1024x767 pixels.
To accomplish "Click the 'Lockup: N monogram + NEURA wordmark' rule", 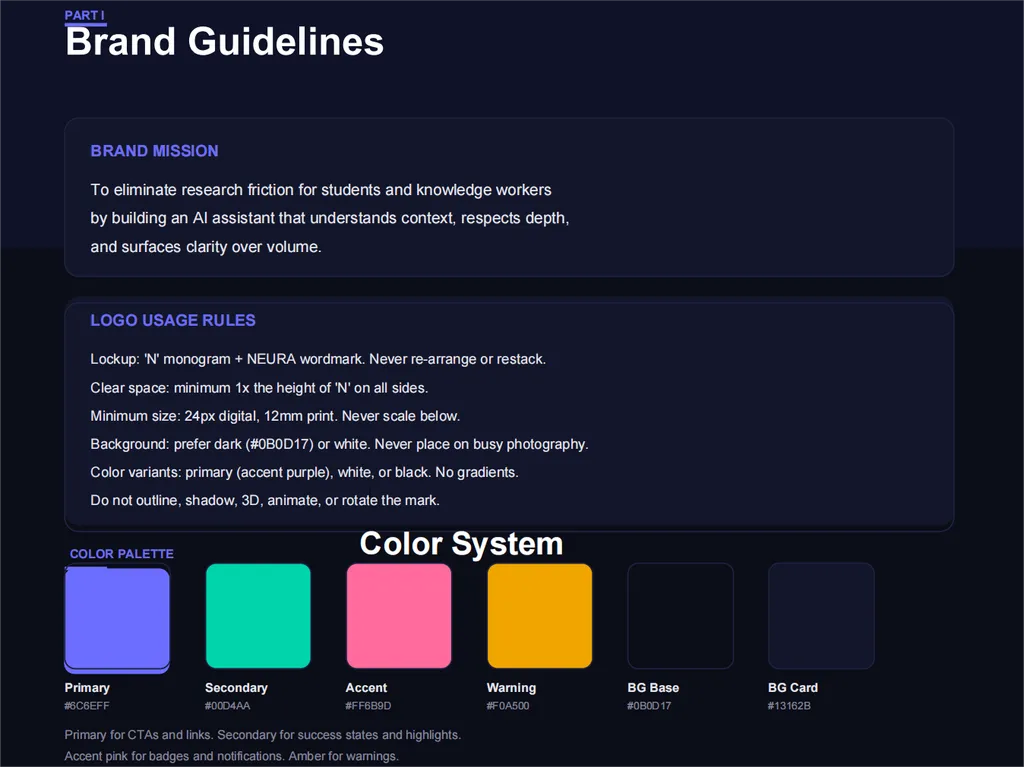I will click(318, 359).
